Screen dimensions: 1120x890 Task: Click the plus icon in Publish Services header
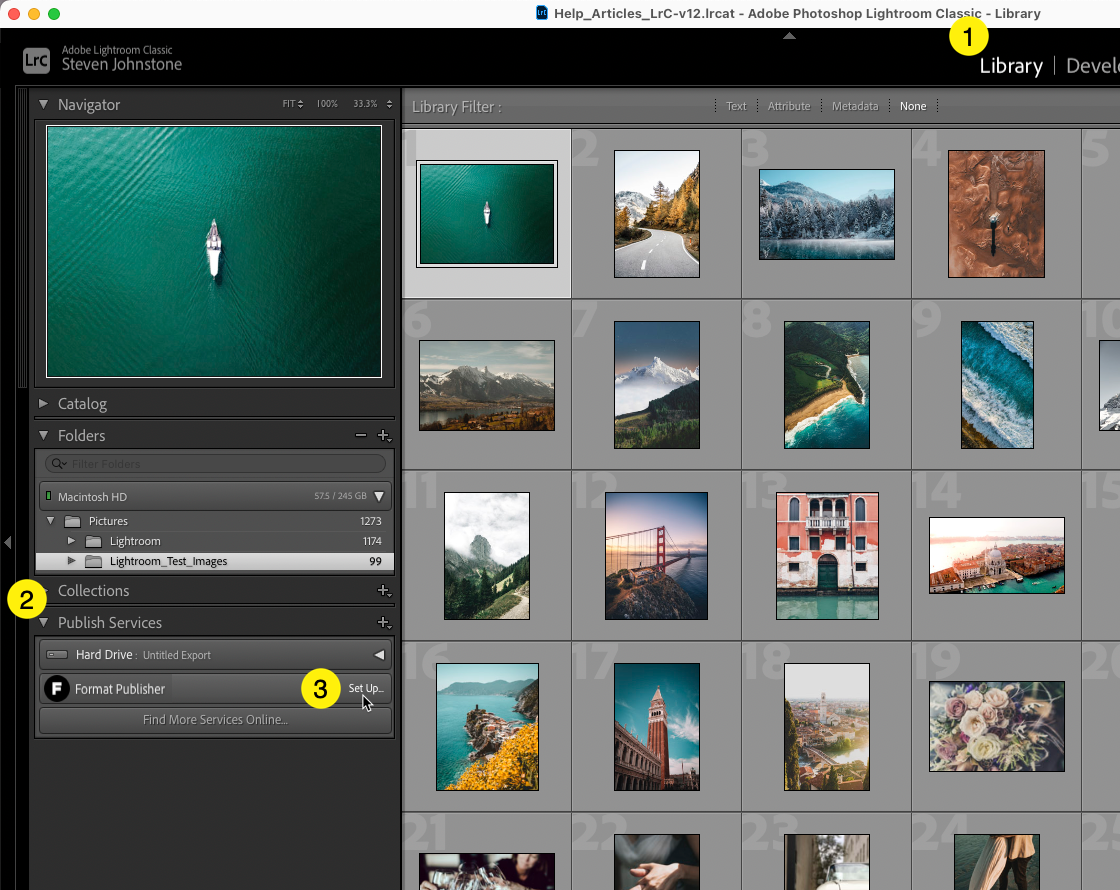(384, 623)
